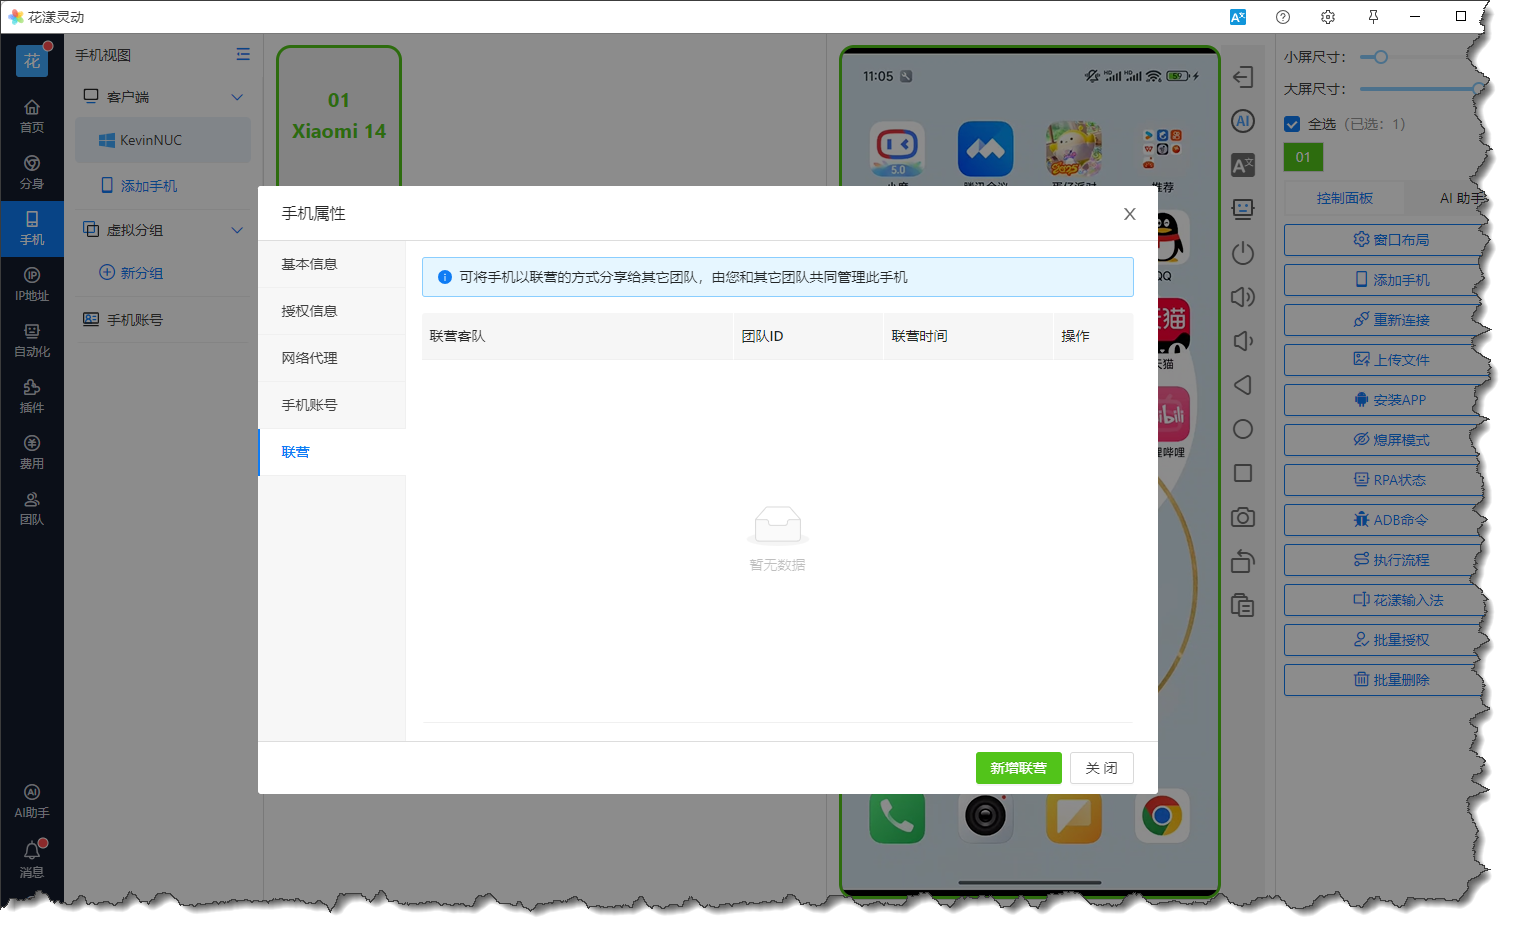The width and height of the screenshot is (1514, 935).
Task: Open the phone dialer app on phone screen
Action: pos(897,817)
